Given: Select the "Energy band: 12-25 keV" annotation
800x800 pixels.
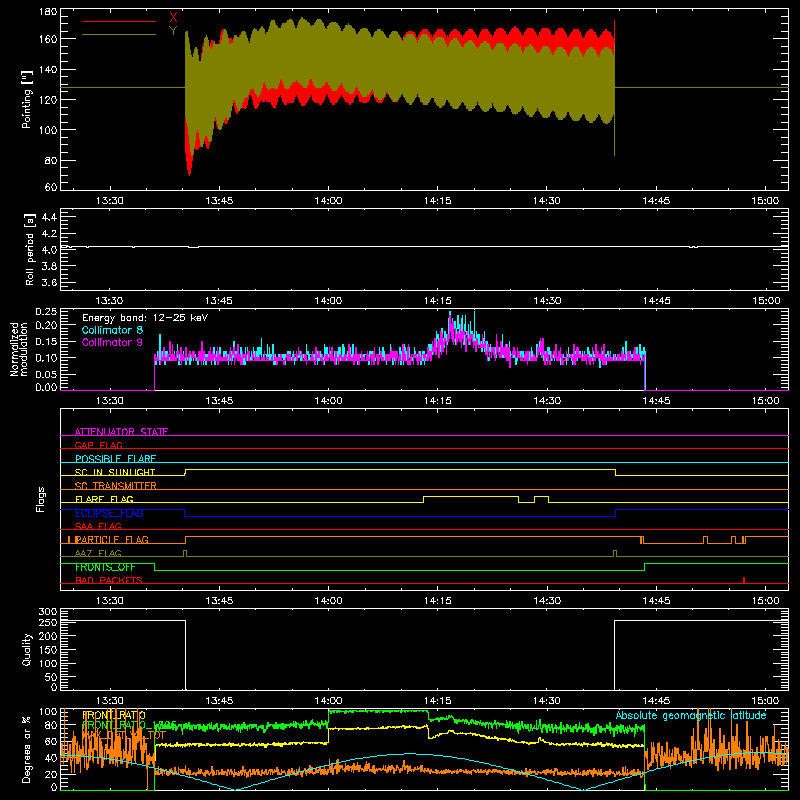Looking at the screenshot, I should click(145, 318).
